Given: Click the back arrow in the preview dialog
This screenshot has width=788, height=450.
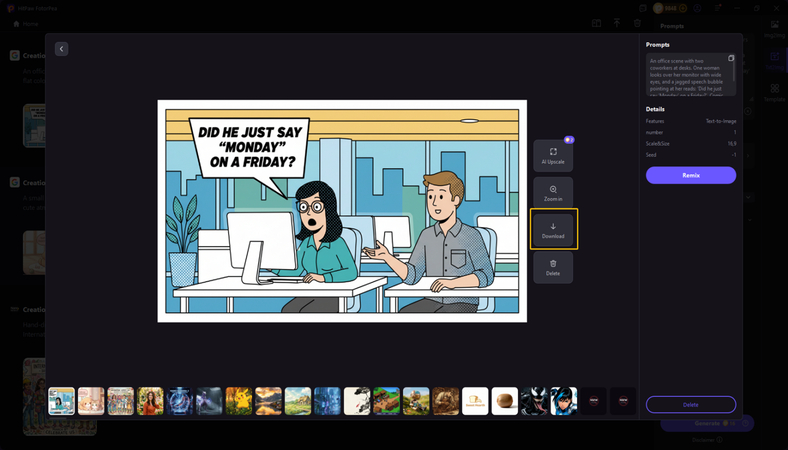Looking at the screenshot, I should point(61,49).
